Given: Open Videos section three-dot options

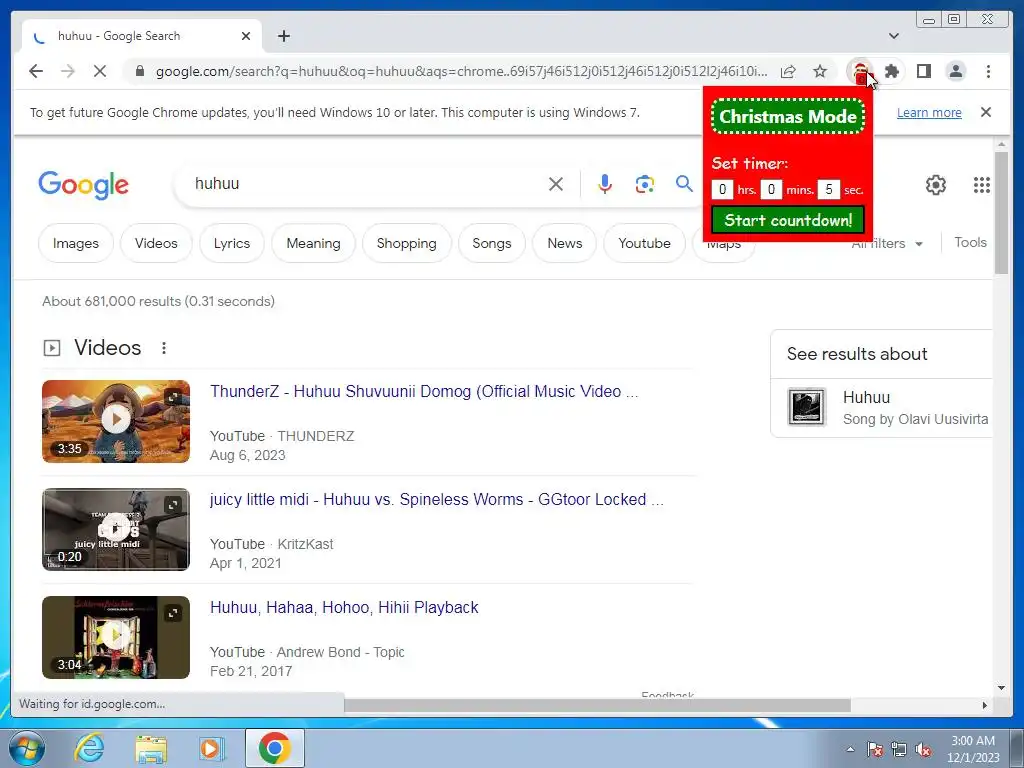Looking at the screenshot, I should coord(164,348).
